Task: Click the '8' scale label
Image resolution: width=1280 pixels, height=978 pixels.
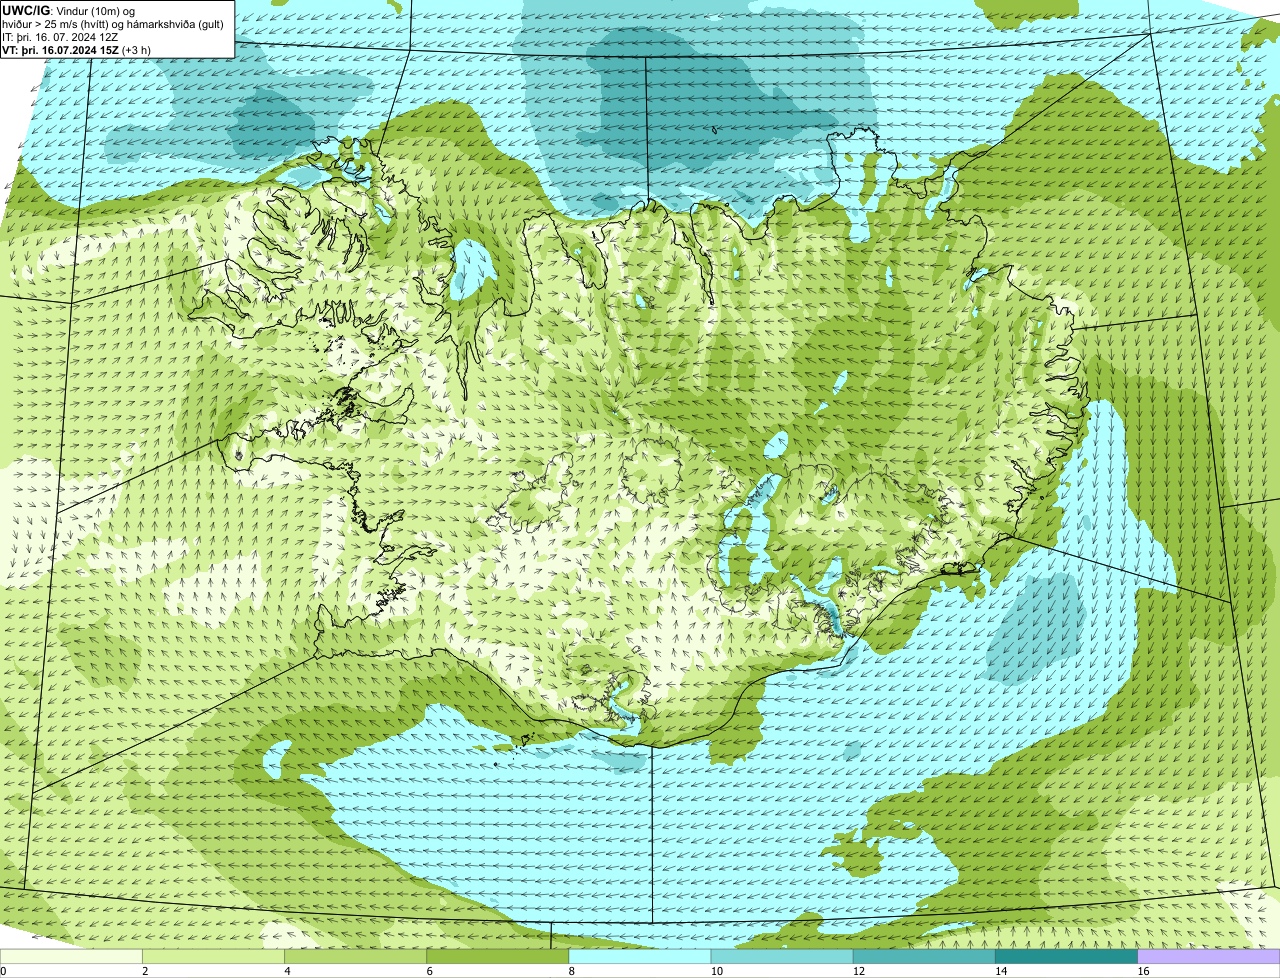Action: 571,971
